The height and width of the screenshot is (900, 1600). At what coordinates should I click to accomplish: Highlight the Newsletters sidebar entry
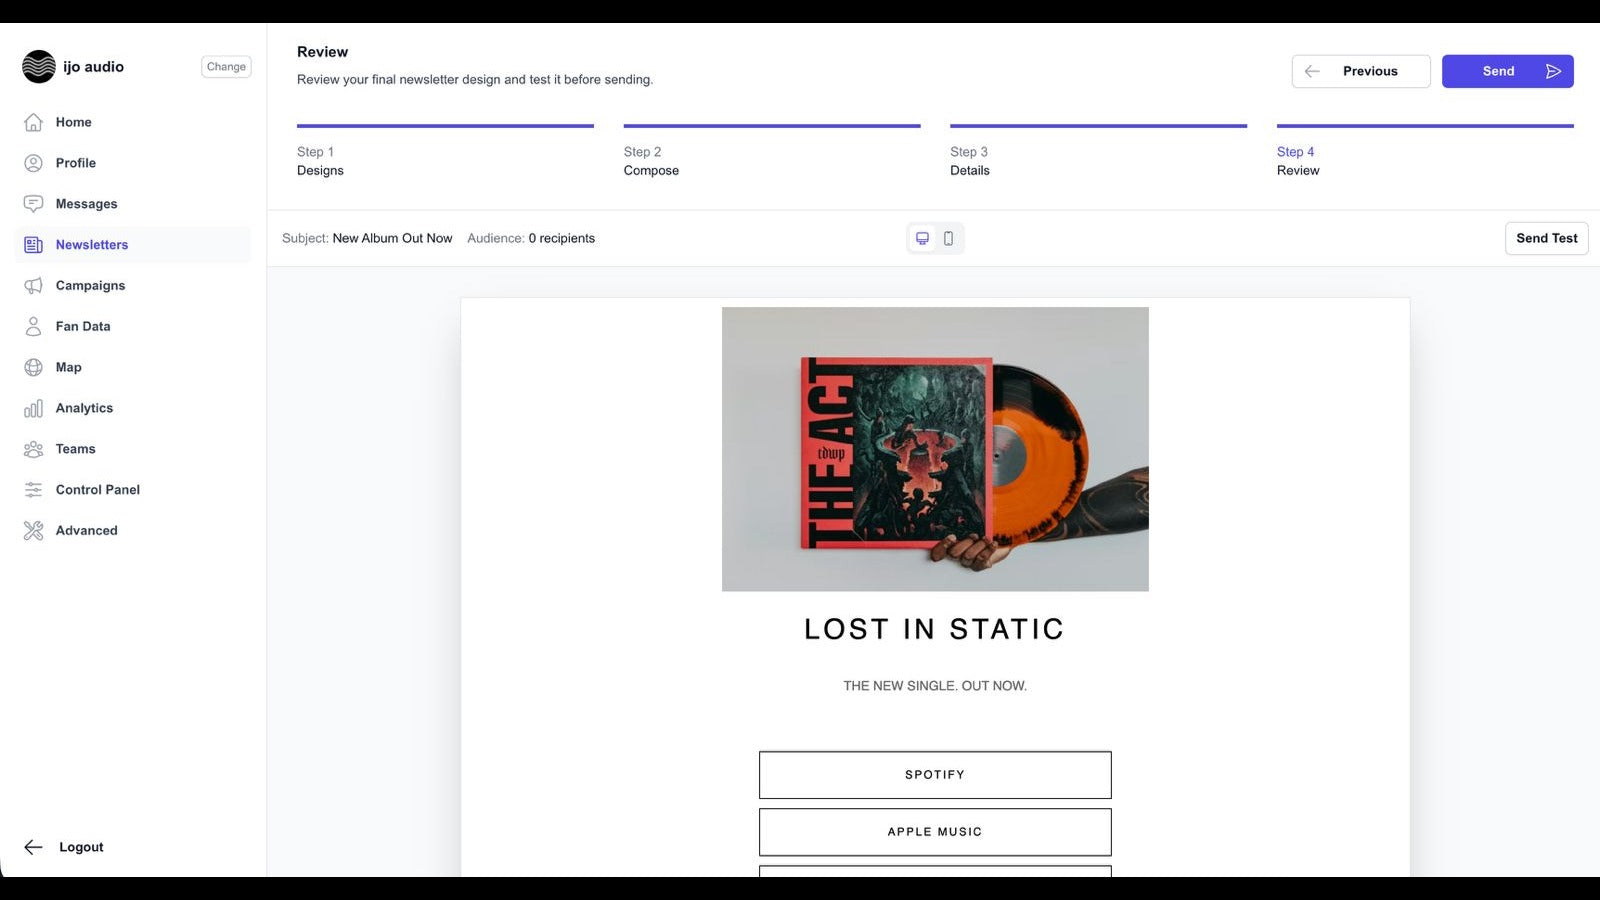pyautogui.click(x=91, y=244)
